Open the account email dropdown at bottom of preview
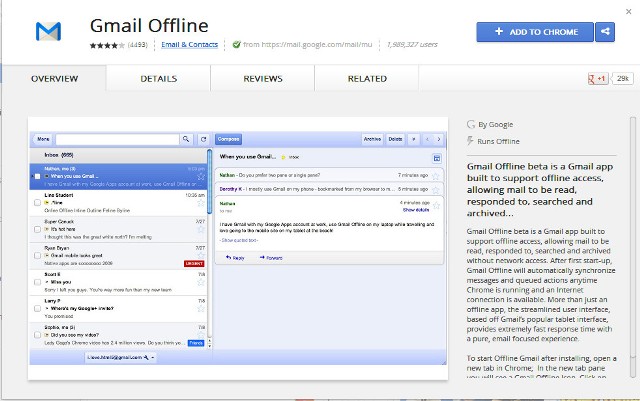The width and height of the screenshot is (640, 401). coord(120,357)
